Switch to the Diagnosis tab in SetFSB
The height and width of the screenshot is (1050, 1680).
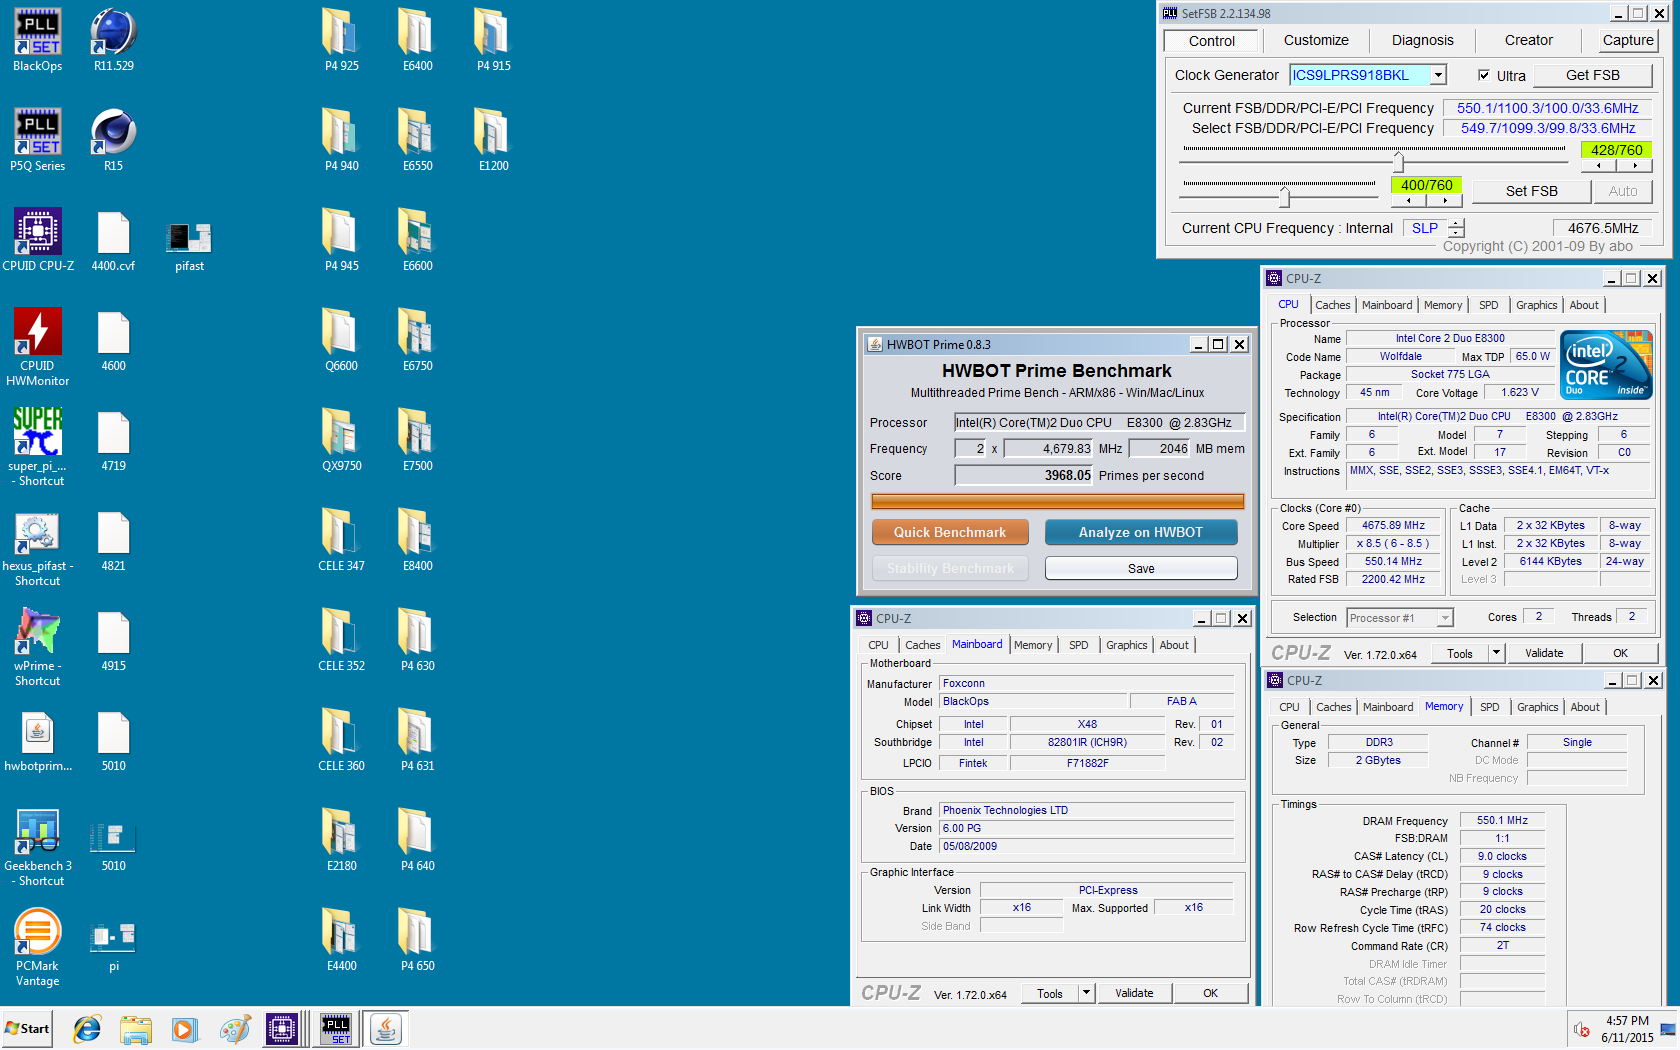(x=1422, y=40)
